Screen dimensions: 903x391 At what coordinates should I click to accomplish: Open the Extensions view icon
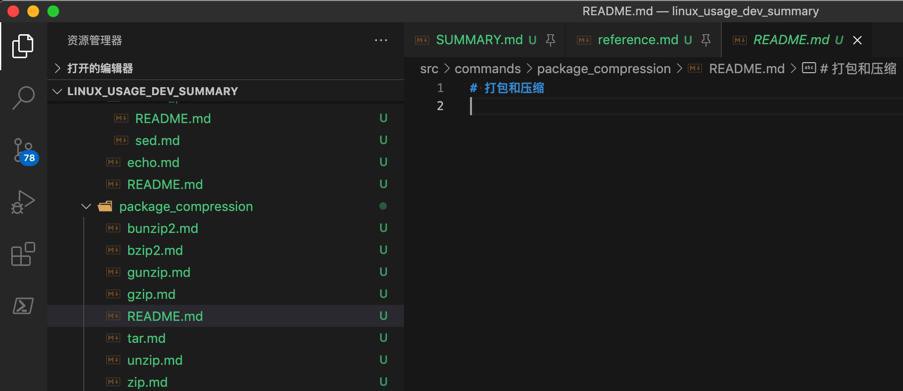23,254
